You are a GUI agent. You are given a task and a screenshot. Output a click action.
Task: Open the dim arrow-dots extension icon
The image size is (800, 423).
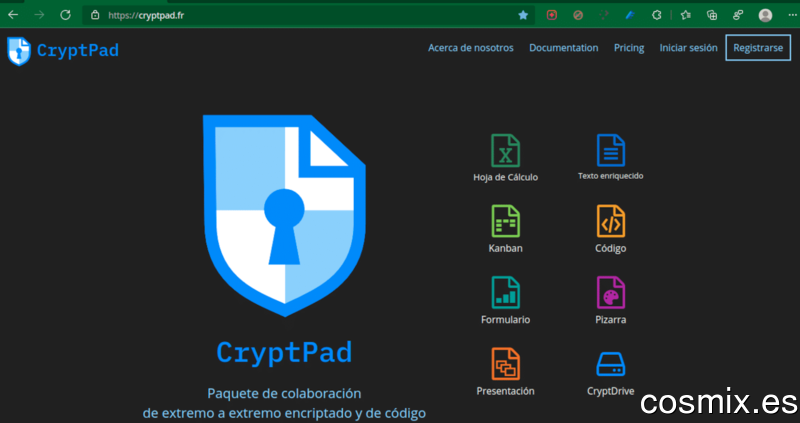(x=604, y=15)
